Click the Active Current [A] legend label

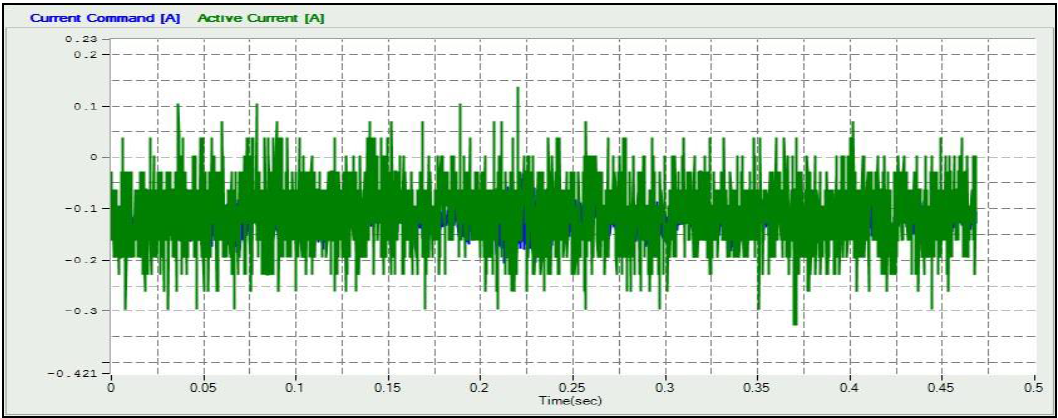pos(261,18)
